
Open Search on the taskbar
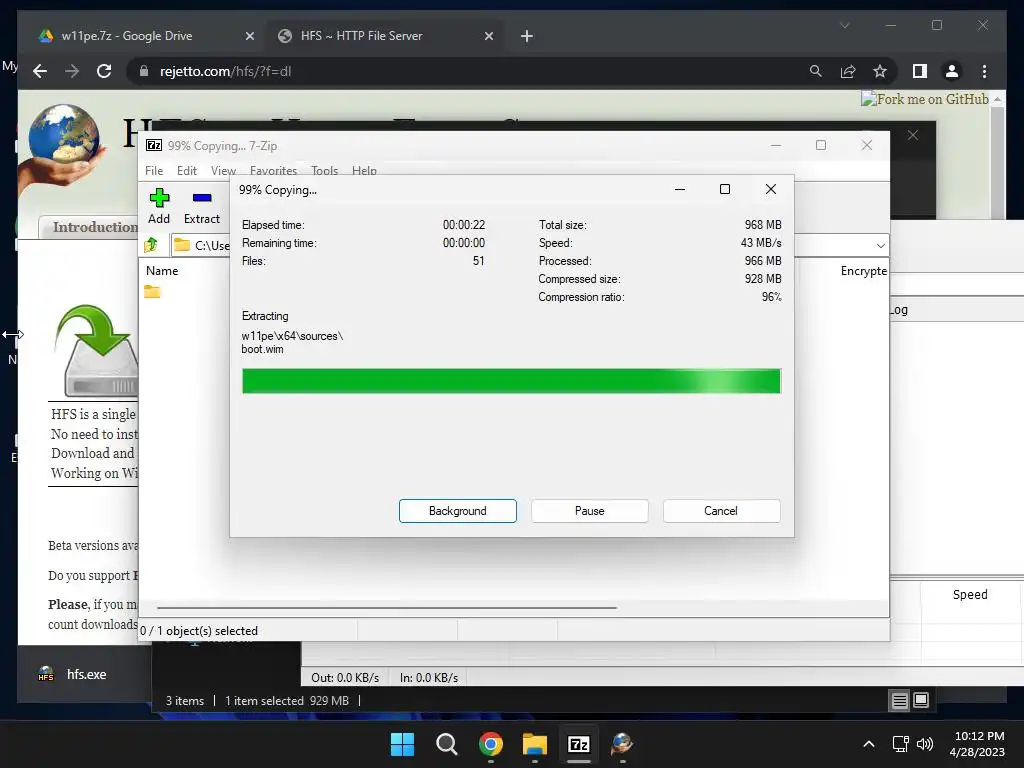pyautogui.click(x=447, y=744)
